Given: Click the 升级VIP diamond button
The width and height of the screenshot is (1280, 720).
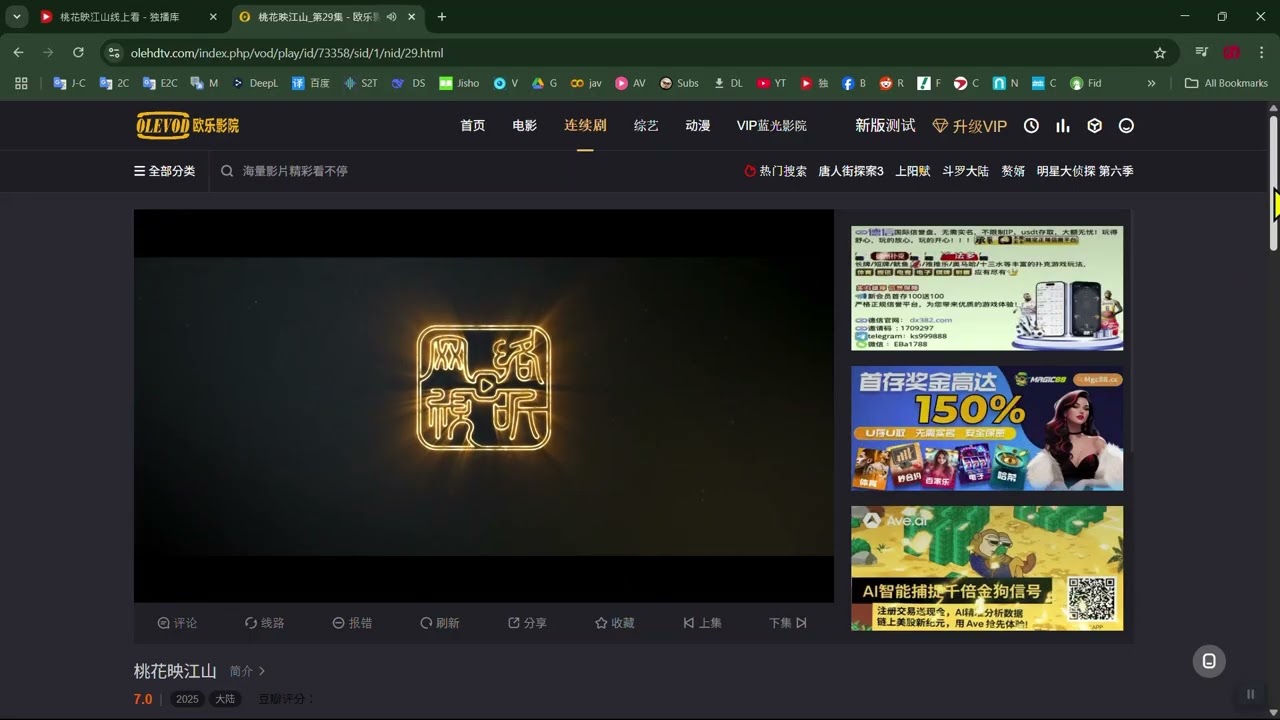Looking at the screenshot, I should 969,126.
